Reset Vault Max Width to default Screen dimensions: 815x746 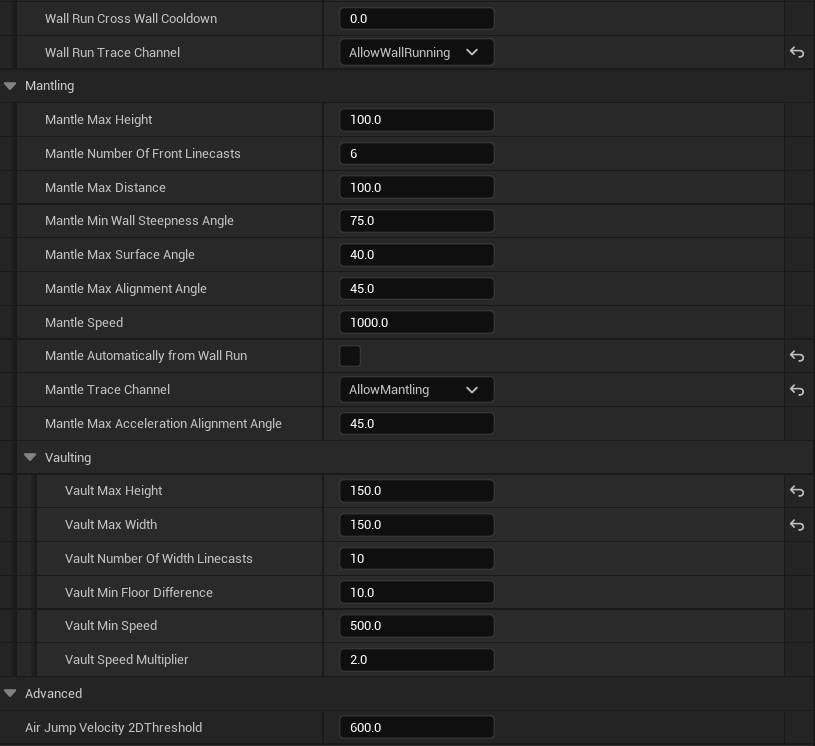tap(797, 525)
